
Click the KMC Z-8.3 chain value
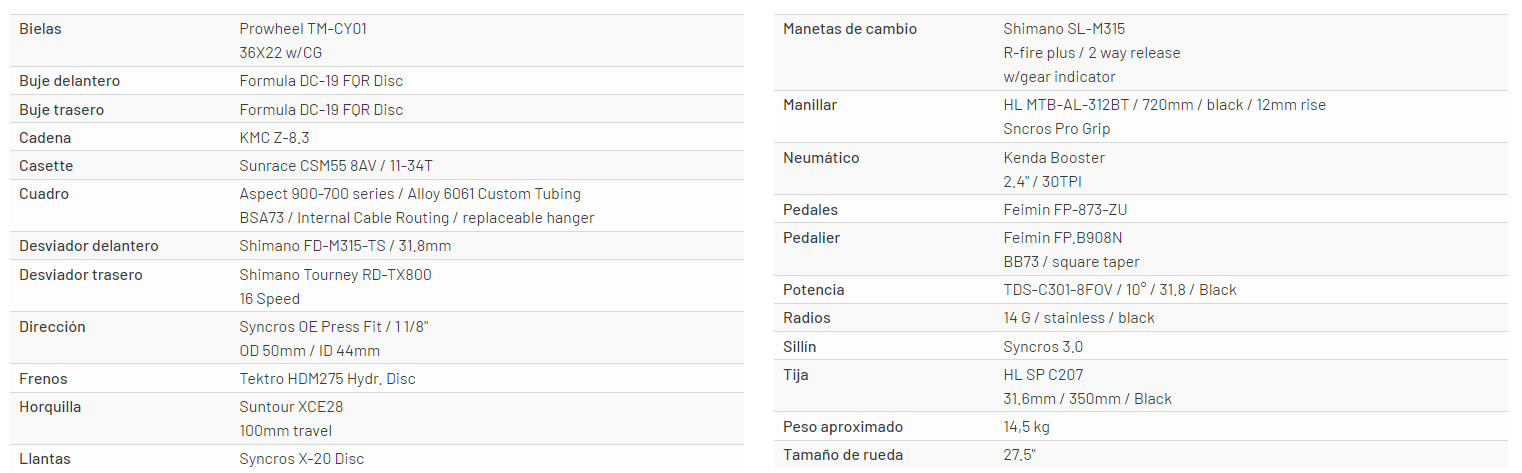tap(273, 138)
